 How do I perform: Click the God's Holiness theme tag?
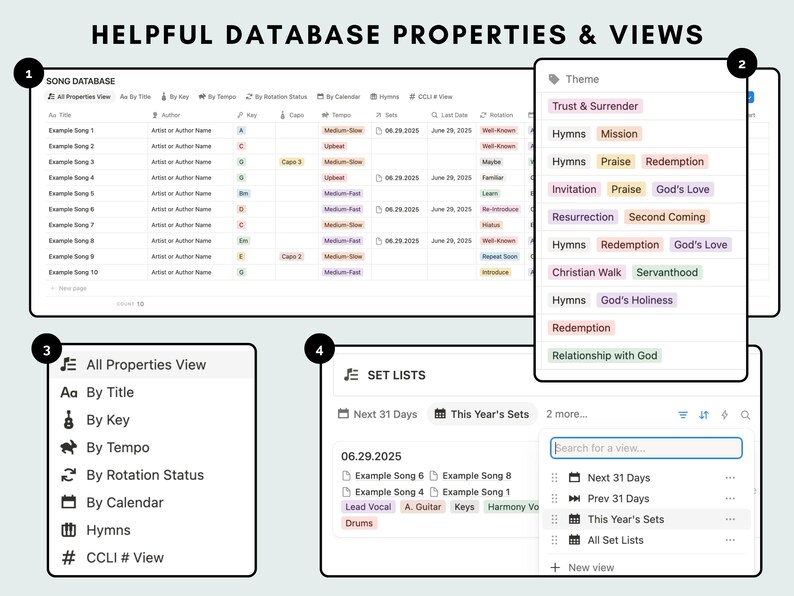coord(637,300)
